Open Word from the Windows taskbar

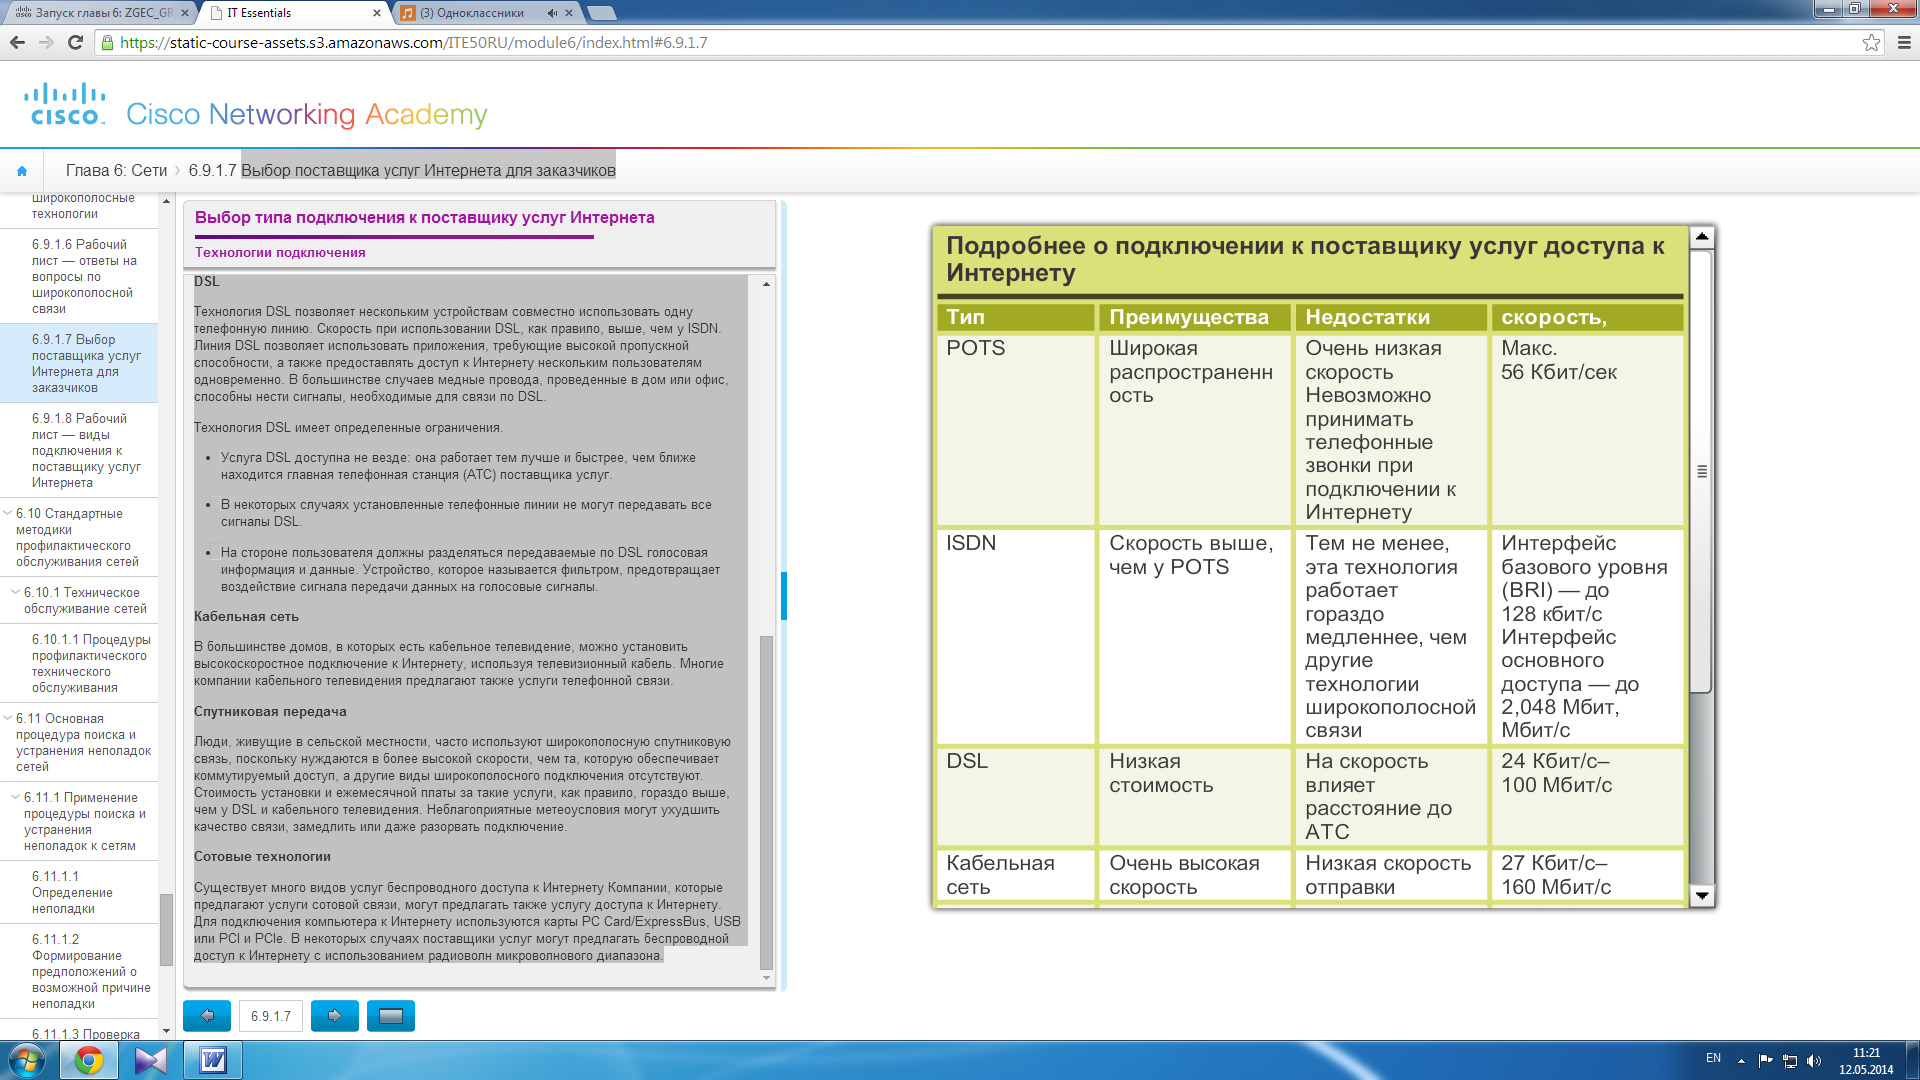click(213, 1060)
